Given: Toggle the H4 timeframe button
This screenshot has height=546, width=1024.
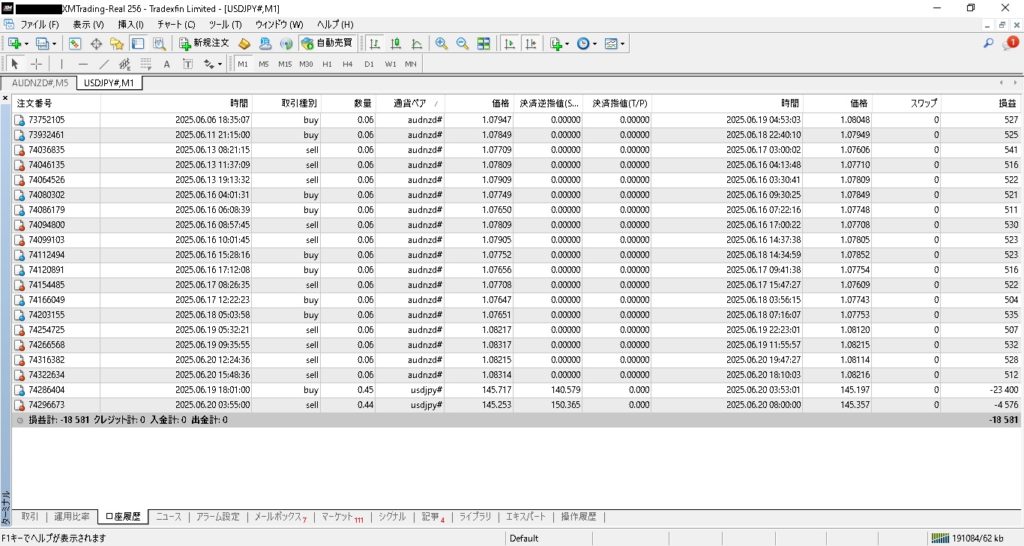Looking at the screenshot, I should 347,63.
